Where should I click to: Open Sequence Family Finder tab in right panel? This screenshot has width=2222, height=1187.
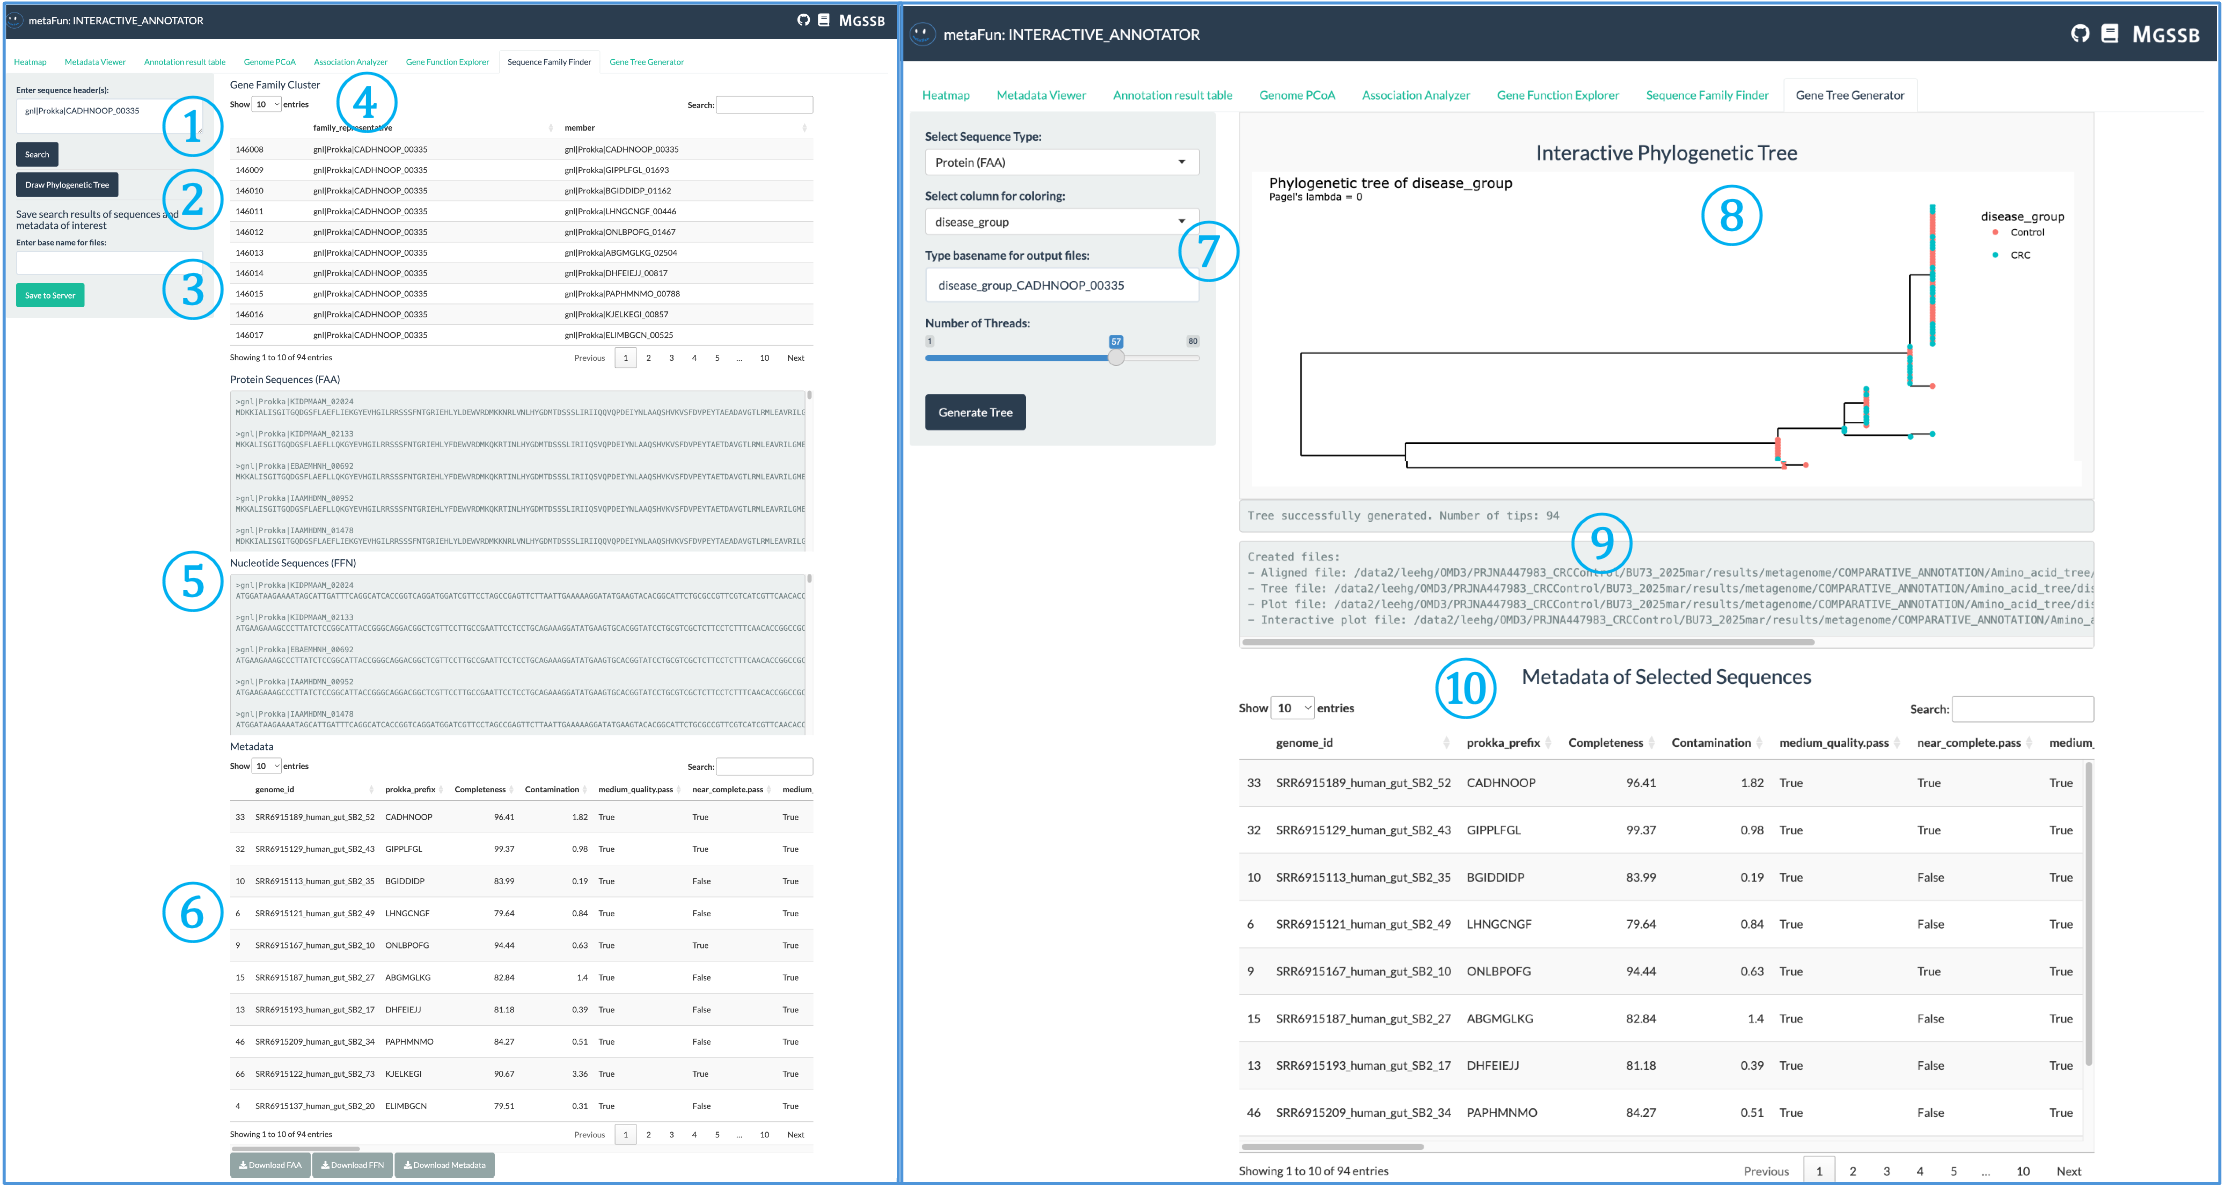(1707, 95)
